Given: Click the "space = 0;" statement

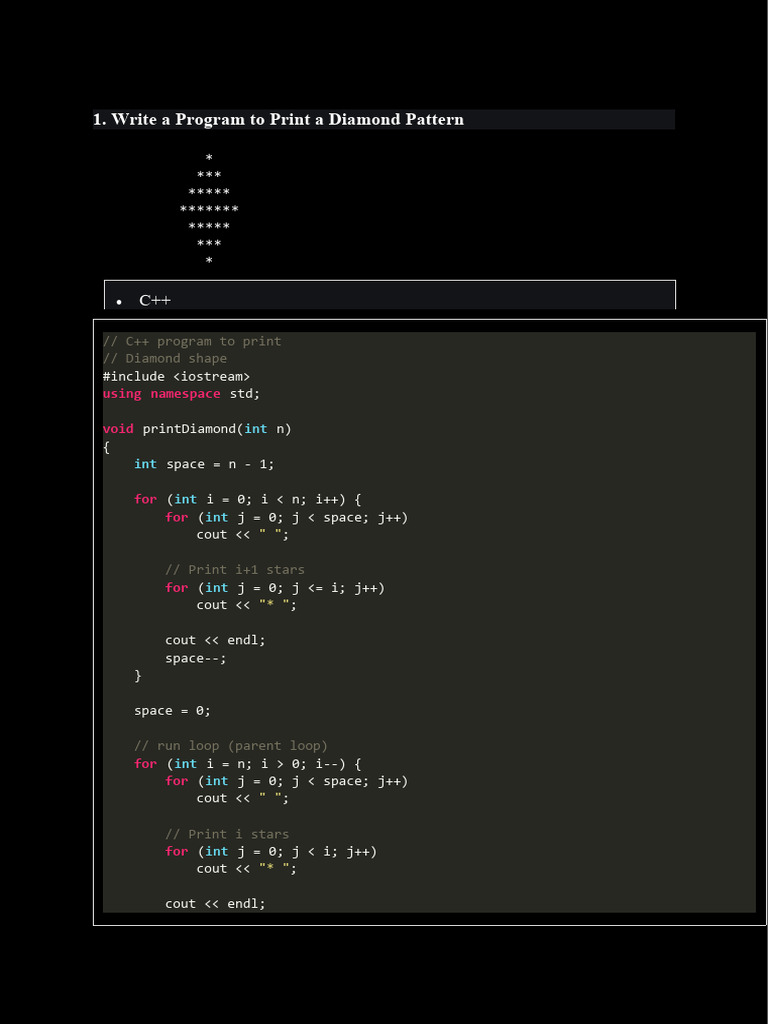Looking at the screenshot, I should tap(172, 711).
